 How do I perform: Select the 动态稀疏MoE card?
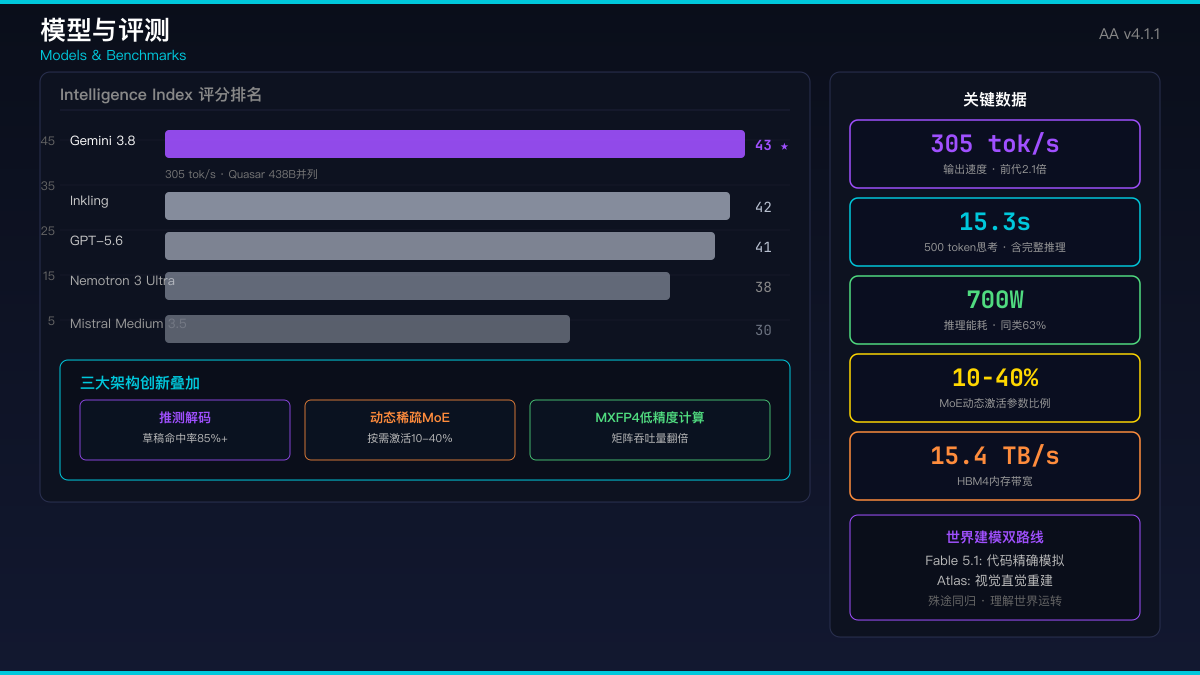[410, 430]
